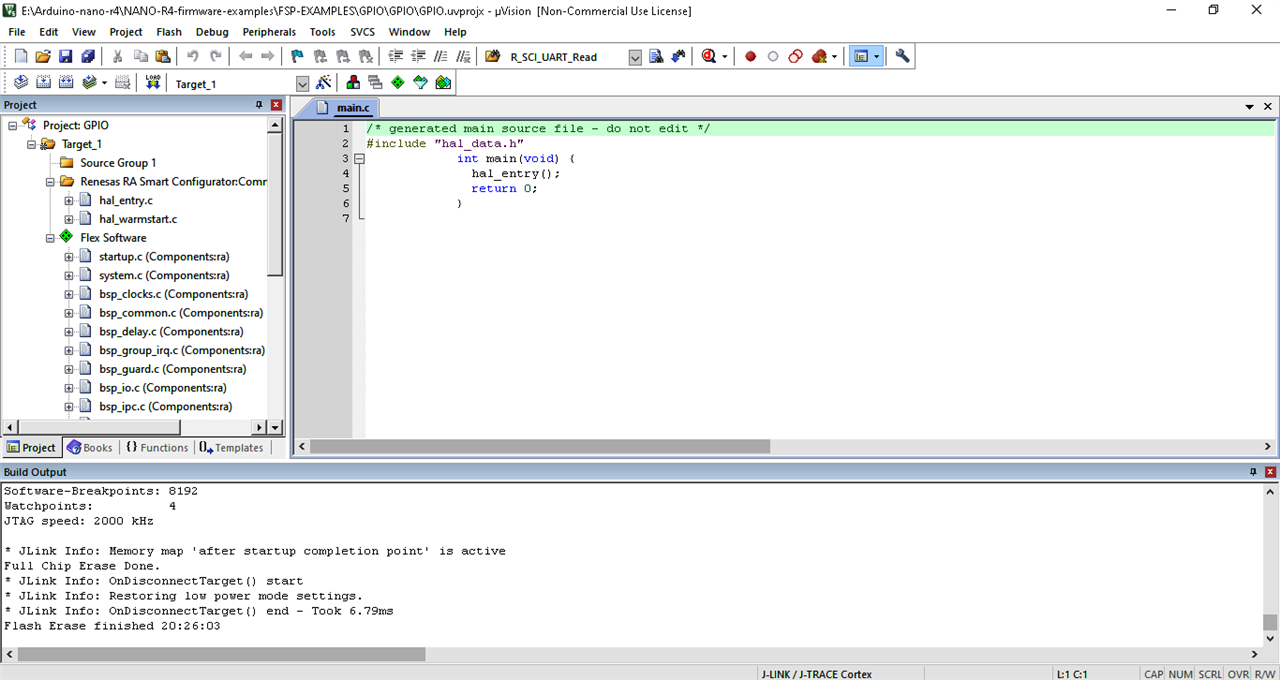Select startup.c in the project tree
This screenshot has width=1280, height=680.
click(x=164, y=257)
